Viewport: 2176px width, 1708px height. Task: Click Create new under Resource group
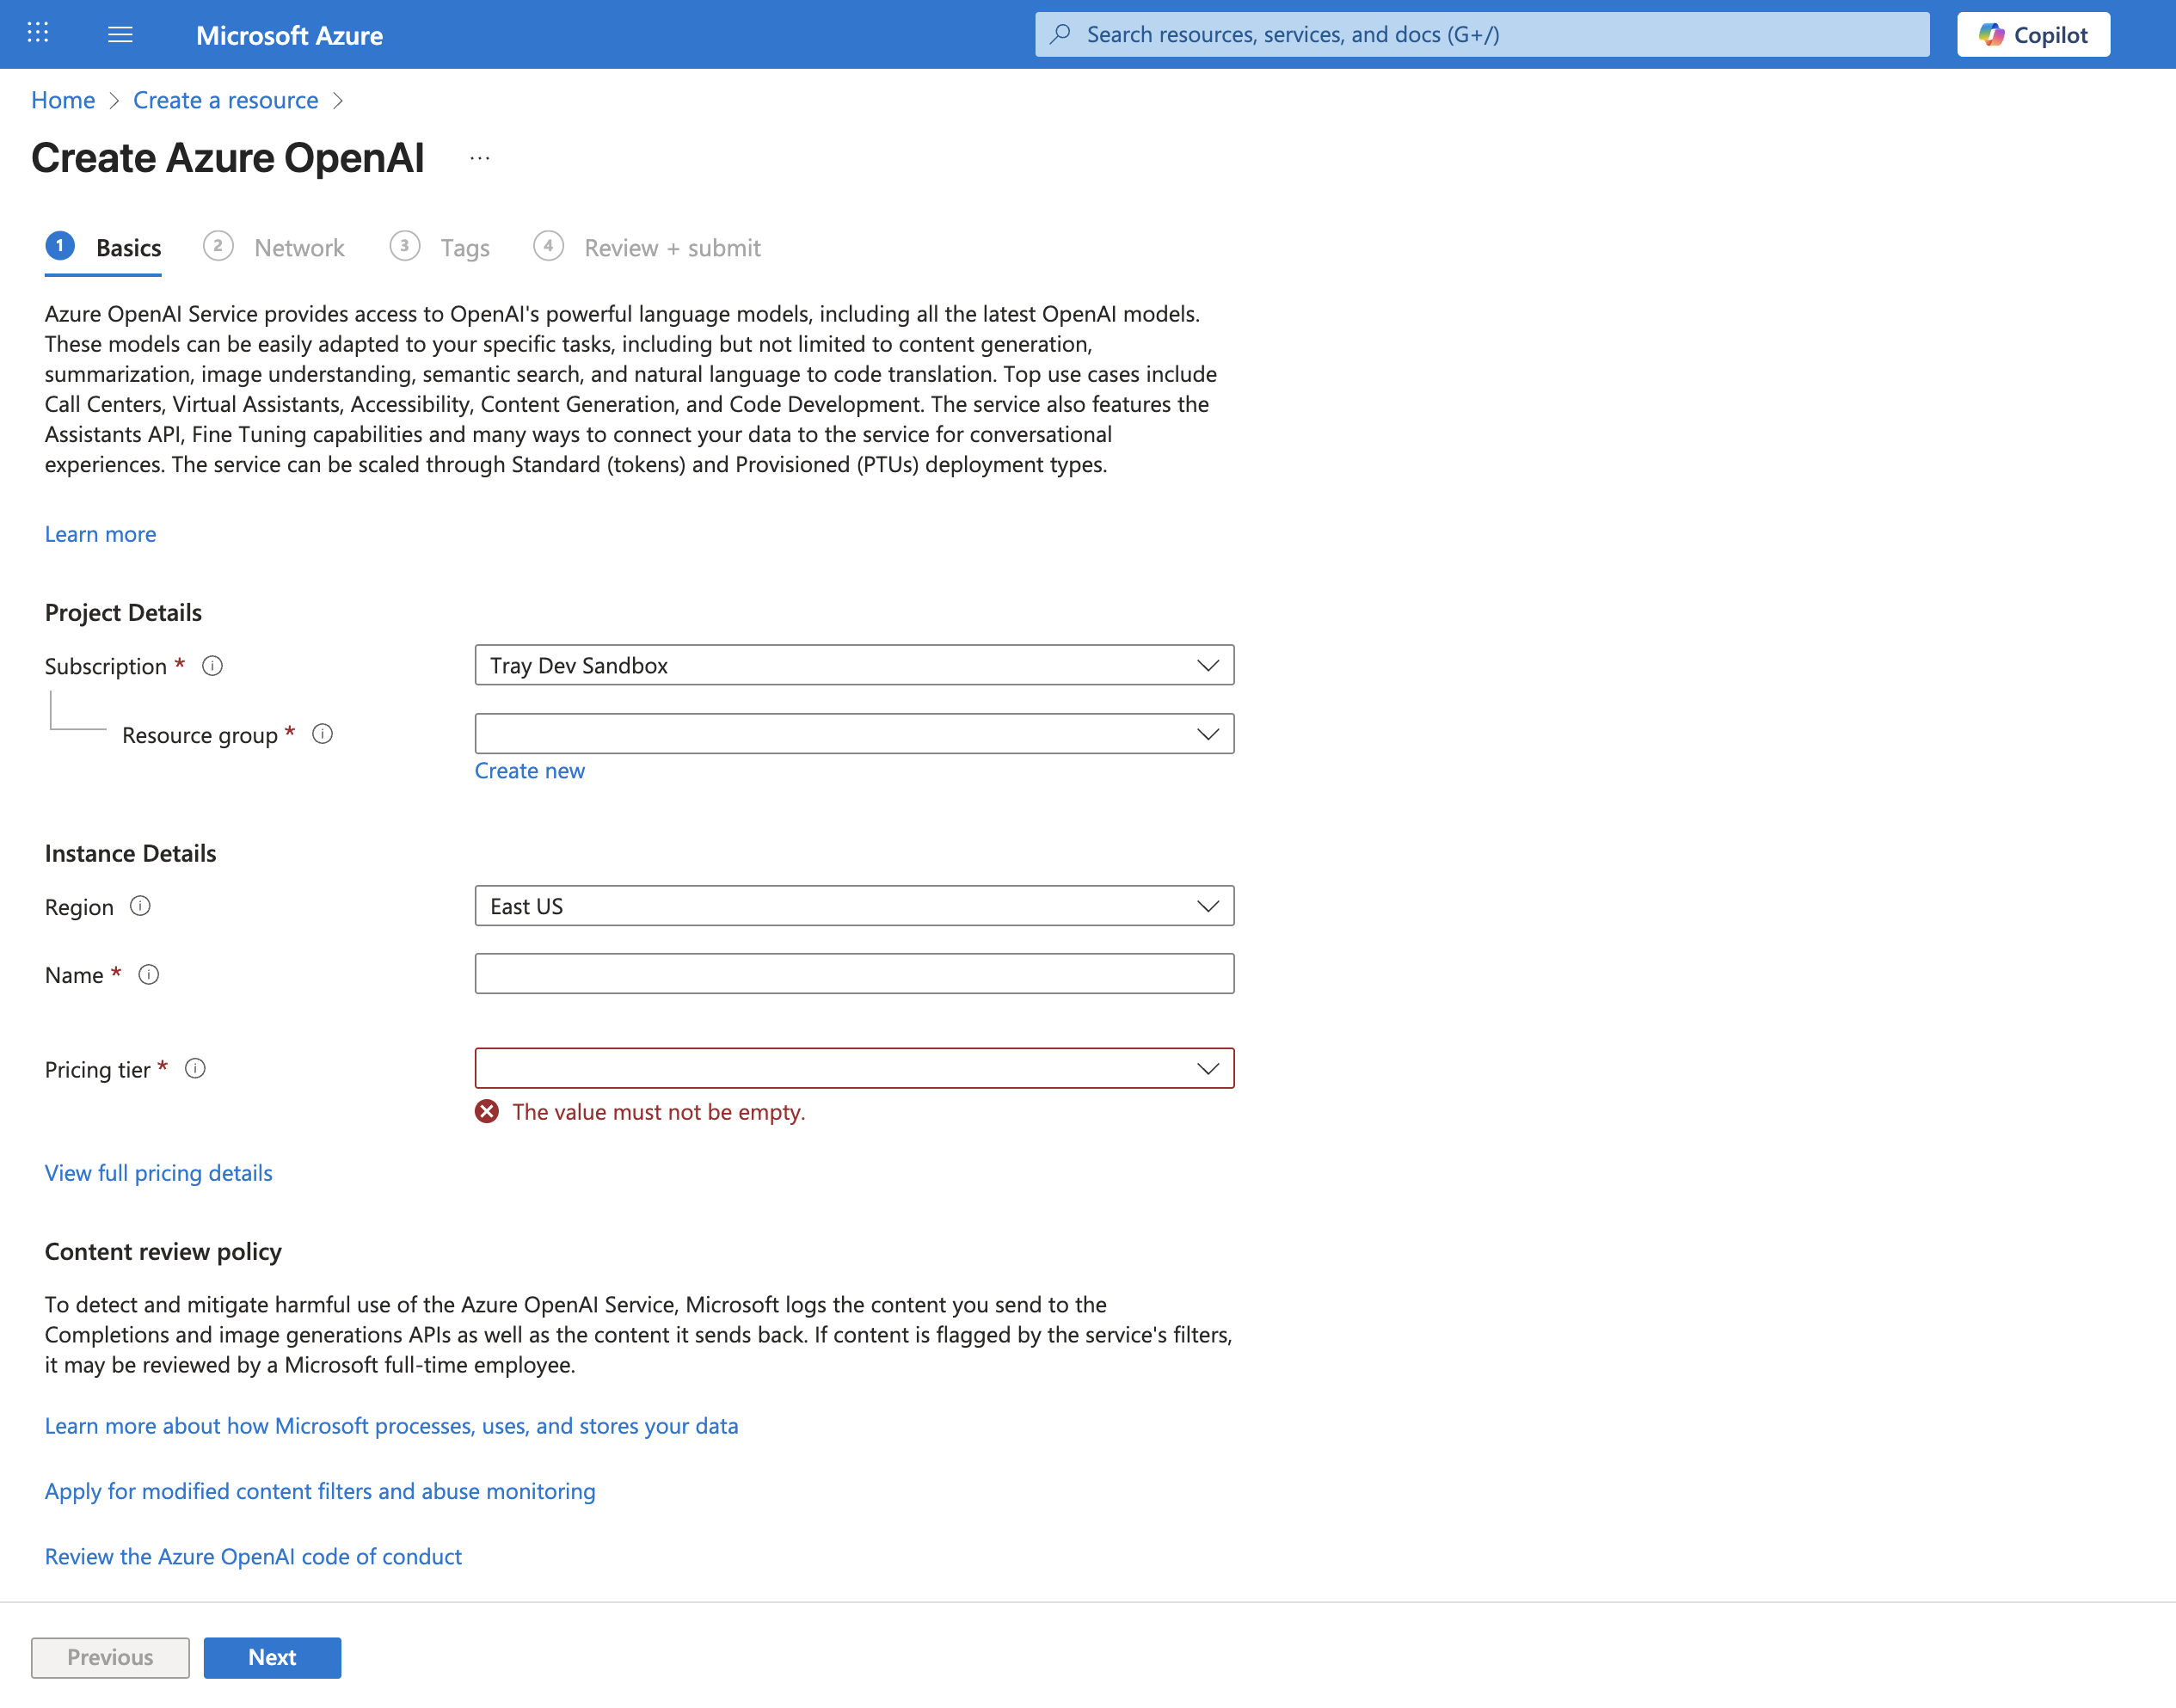point(530,770)
